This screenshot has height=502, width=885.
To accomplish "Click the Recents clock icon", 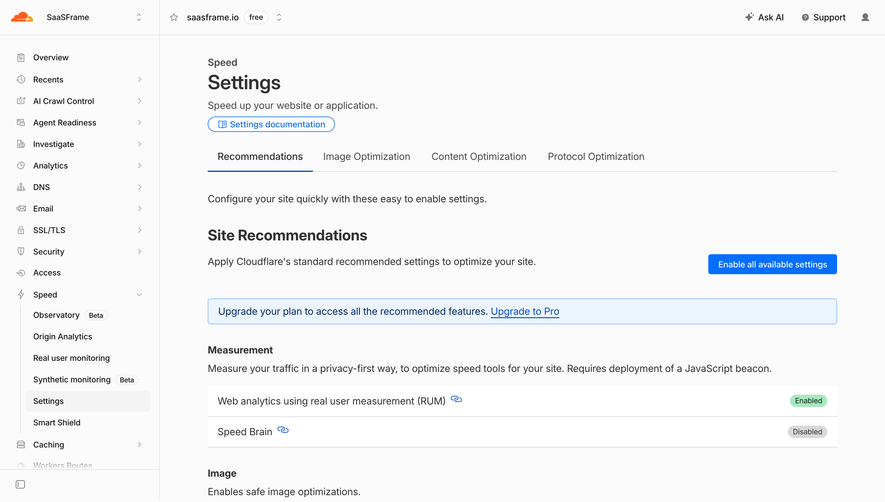I will [x=21, y=80].
